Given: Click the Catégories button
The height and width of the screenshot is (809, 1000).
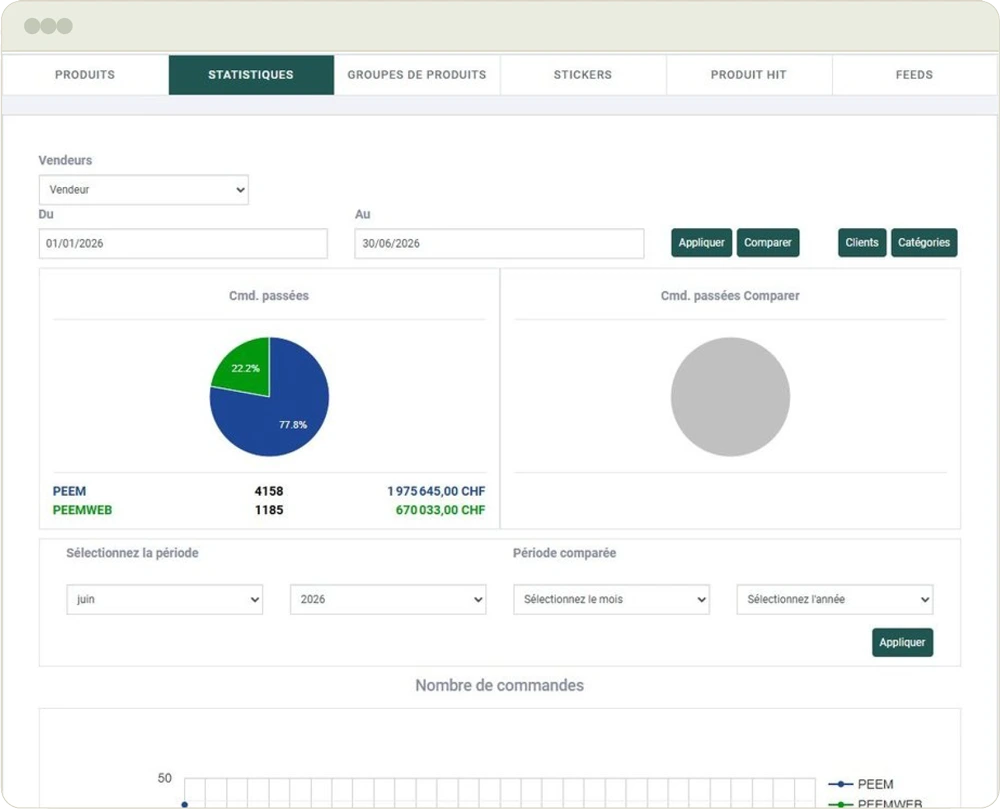Looking at the screenshot, I should [x=923, y=243].
